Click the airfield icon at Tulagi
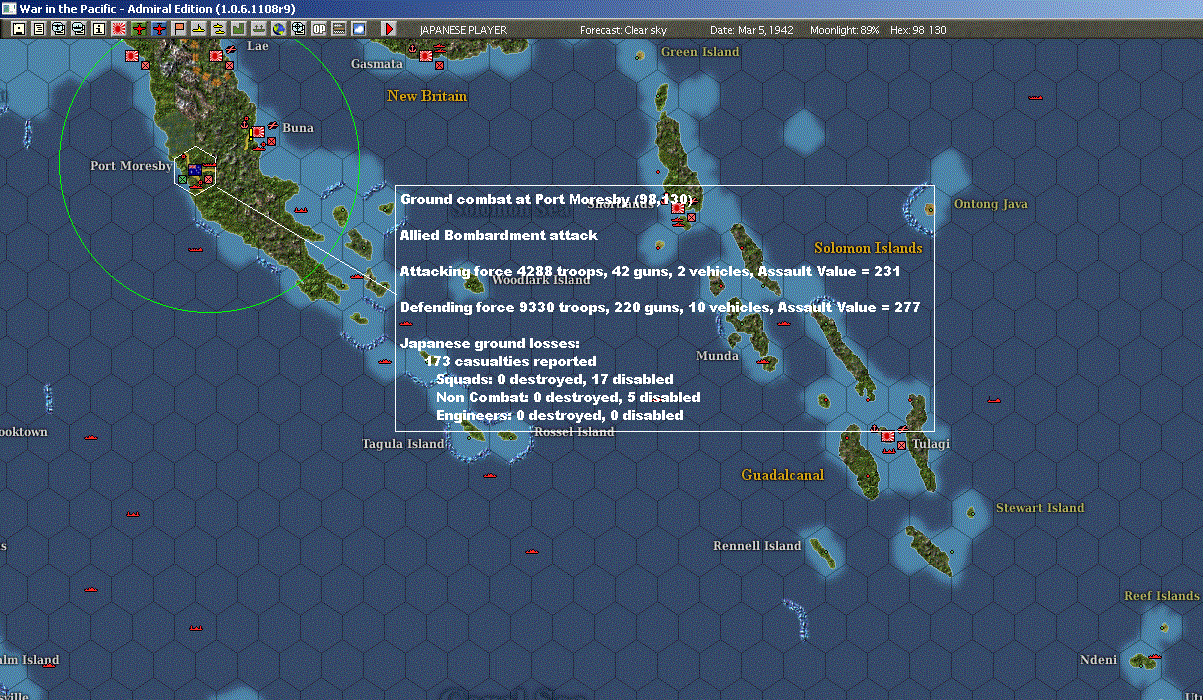The height and width of the screenshot is (700, 1203). tap(903, 430)
